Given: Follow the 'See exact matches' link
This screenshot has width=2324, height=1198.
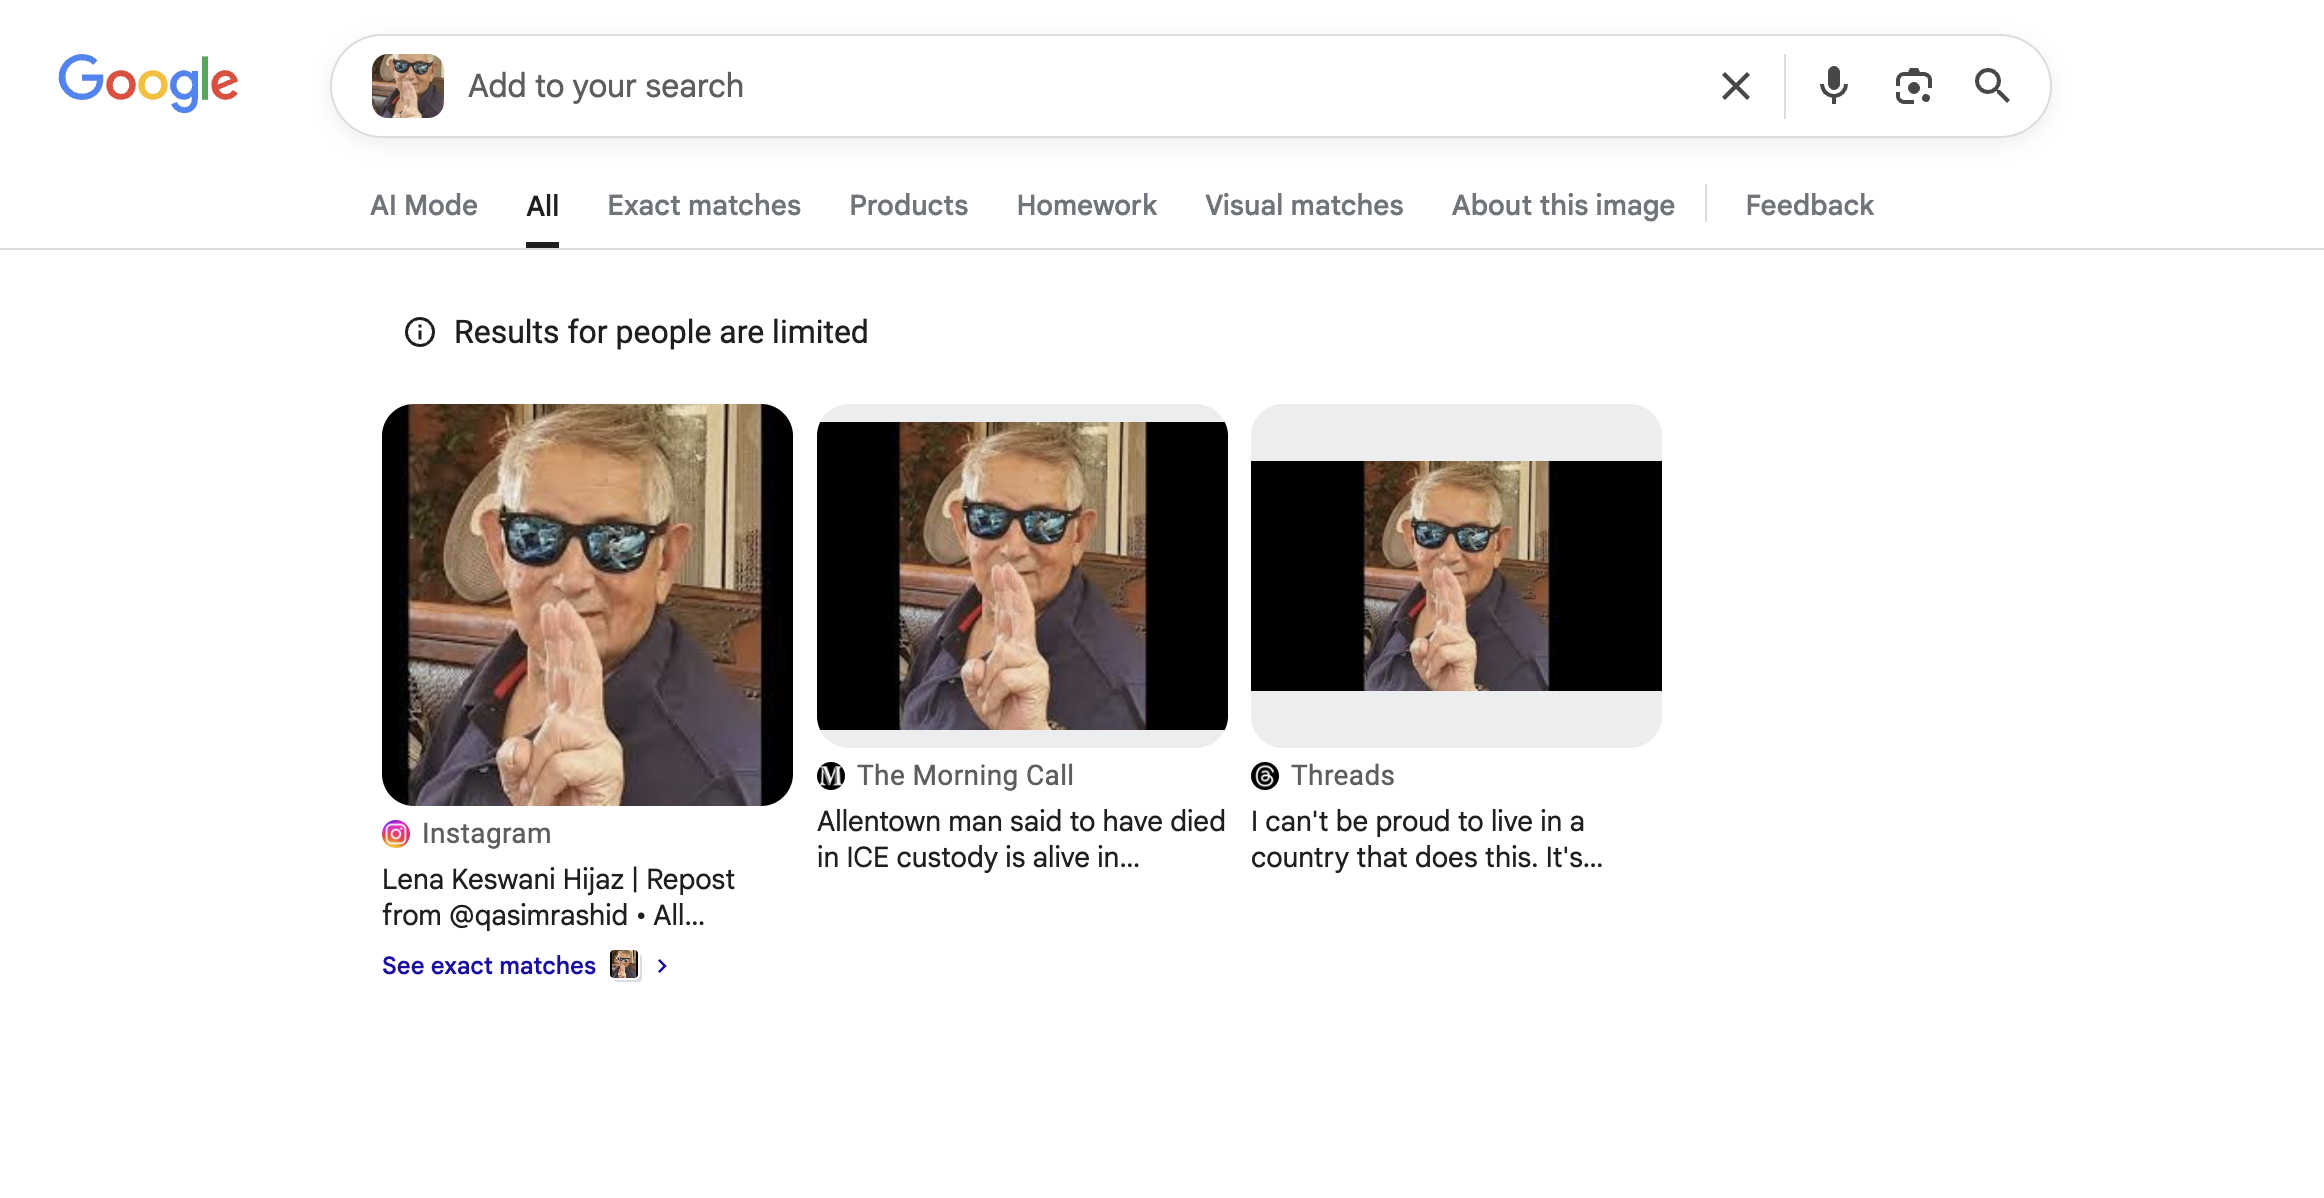Looking at the screenshot, I should (x=489, y=966).
